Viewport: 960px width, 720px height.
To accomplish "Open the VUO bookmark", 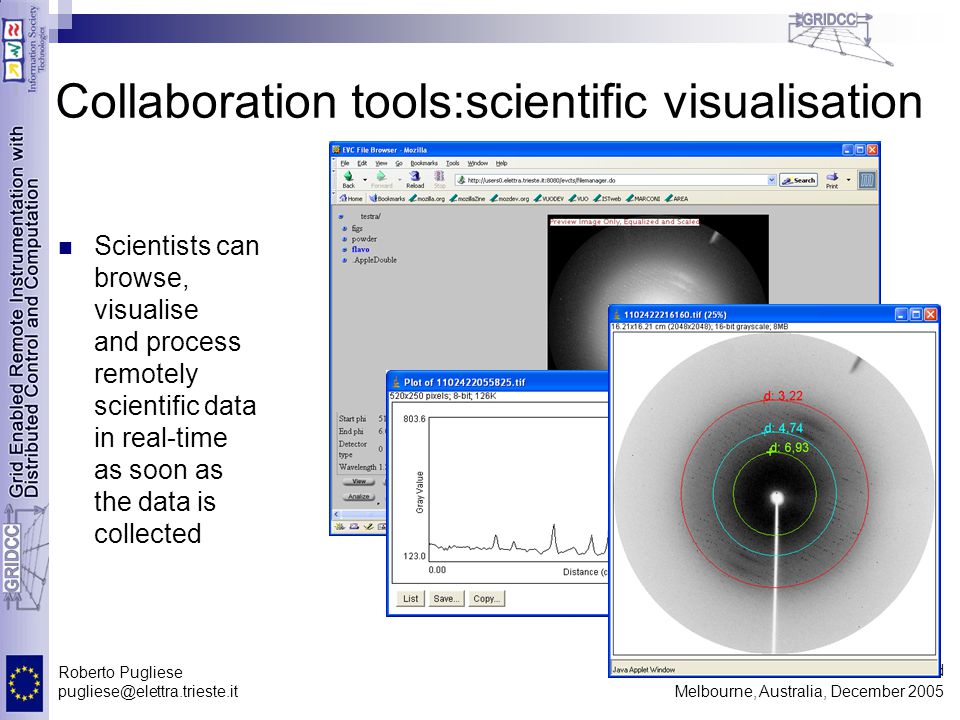I will point(579,198).
